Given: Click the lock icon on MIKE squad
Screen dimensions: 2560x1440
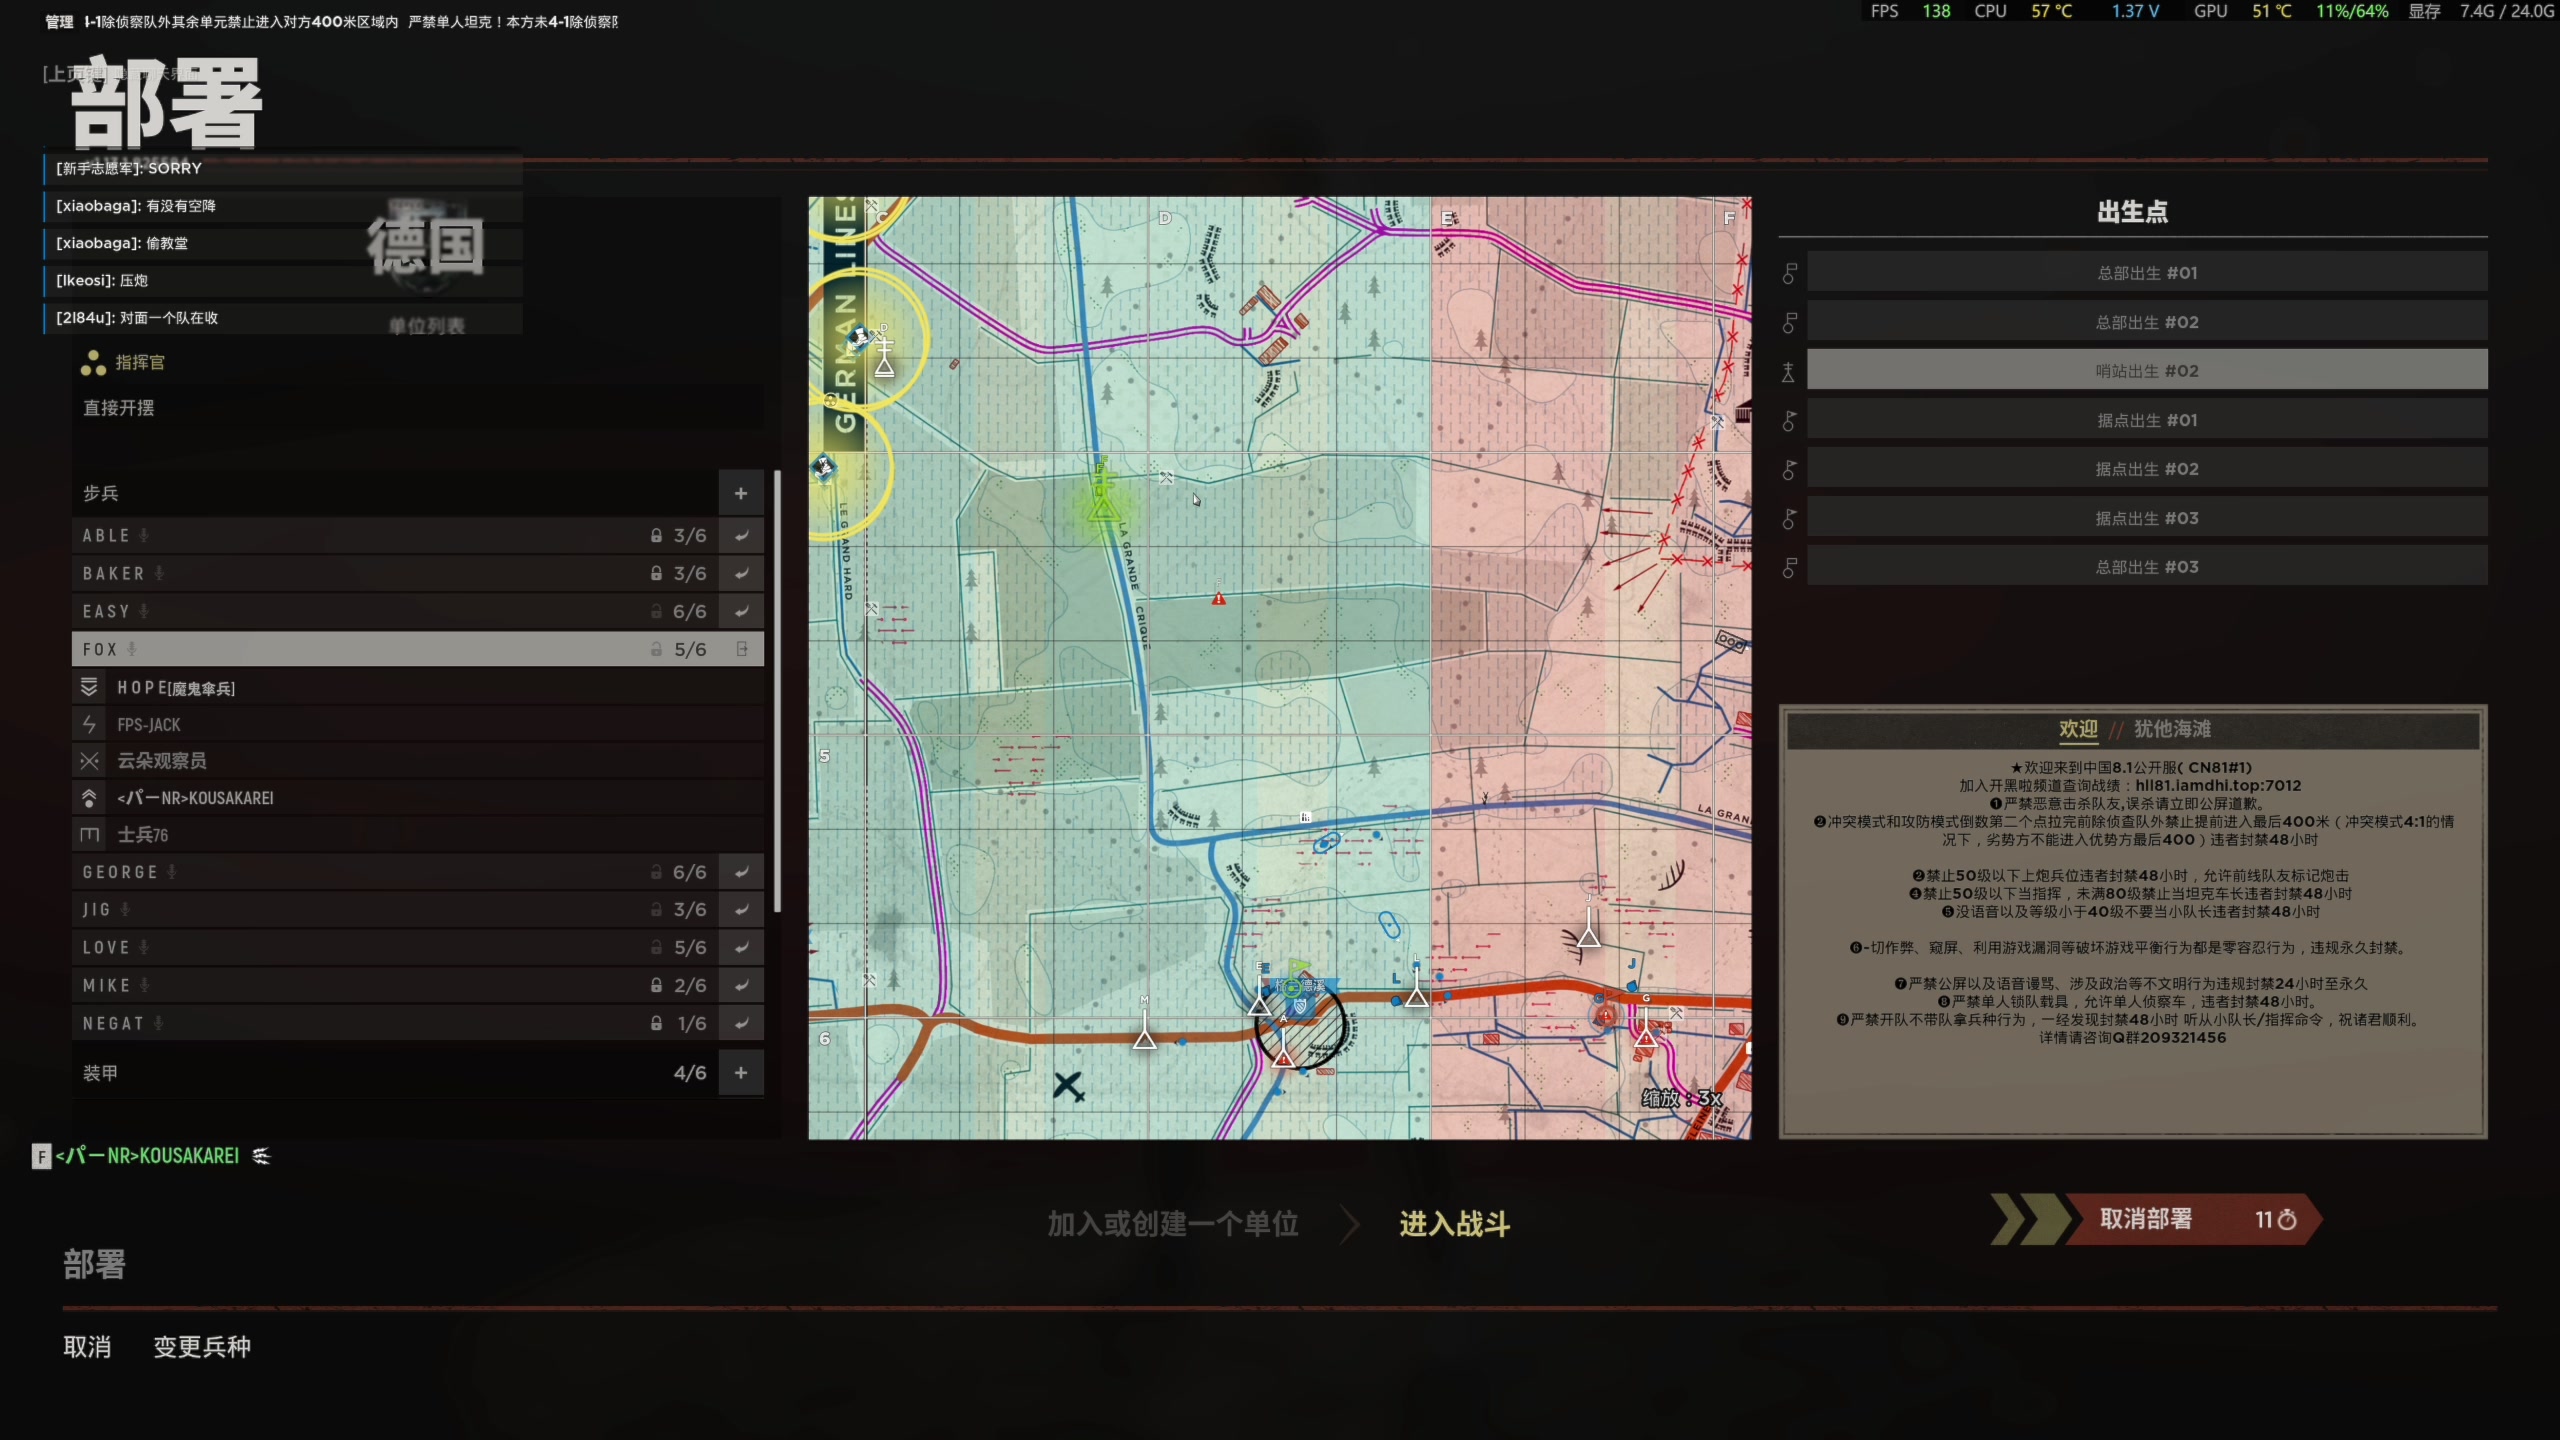Looking at the screenshot, I should point(656,985).
